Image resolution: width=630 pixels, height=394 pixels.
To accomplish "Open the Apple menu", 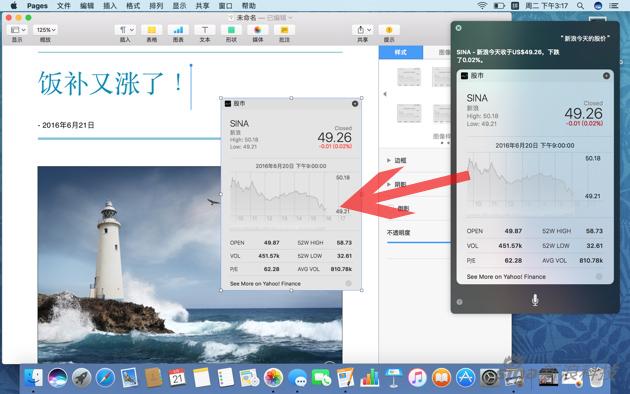I will click(x=13, y=6).
